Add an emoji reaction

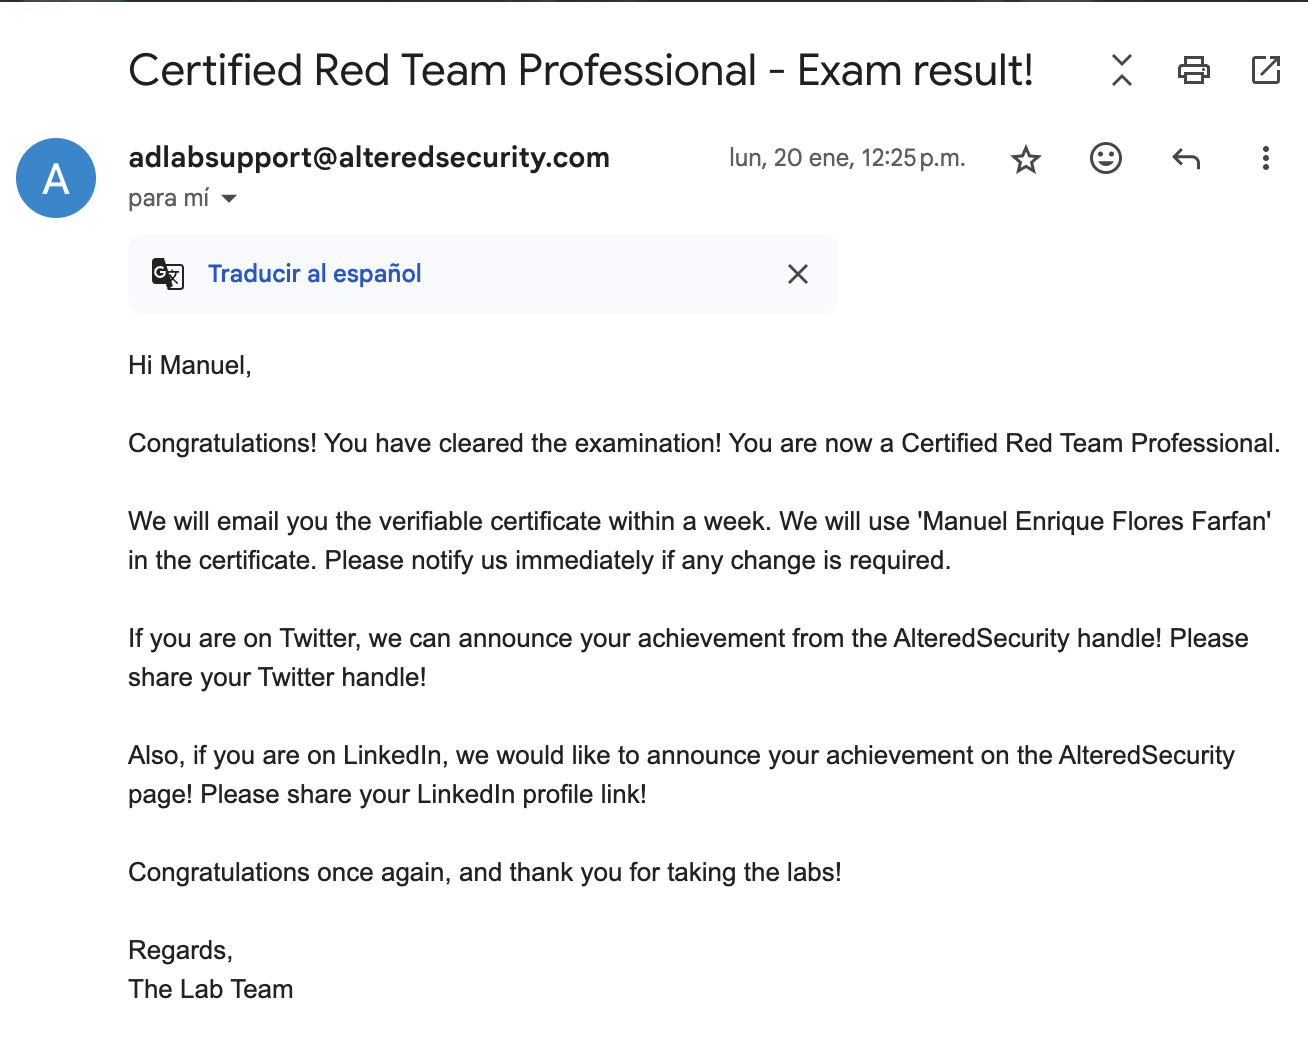(1106, 158)
